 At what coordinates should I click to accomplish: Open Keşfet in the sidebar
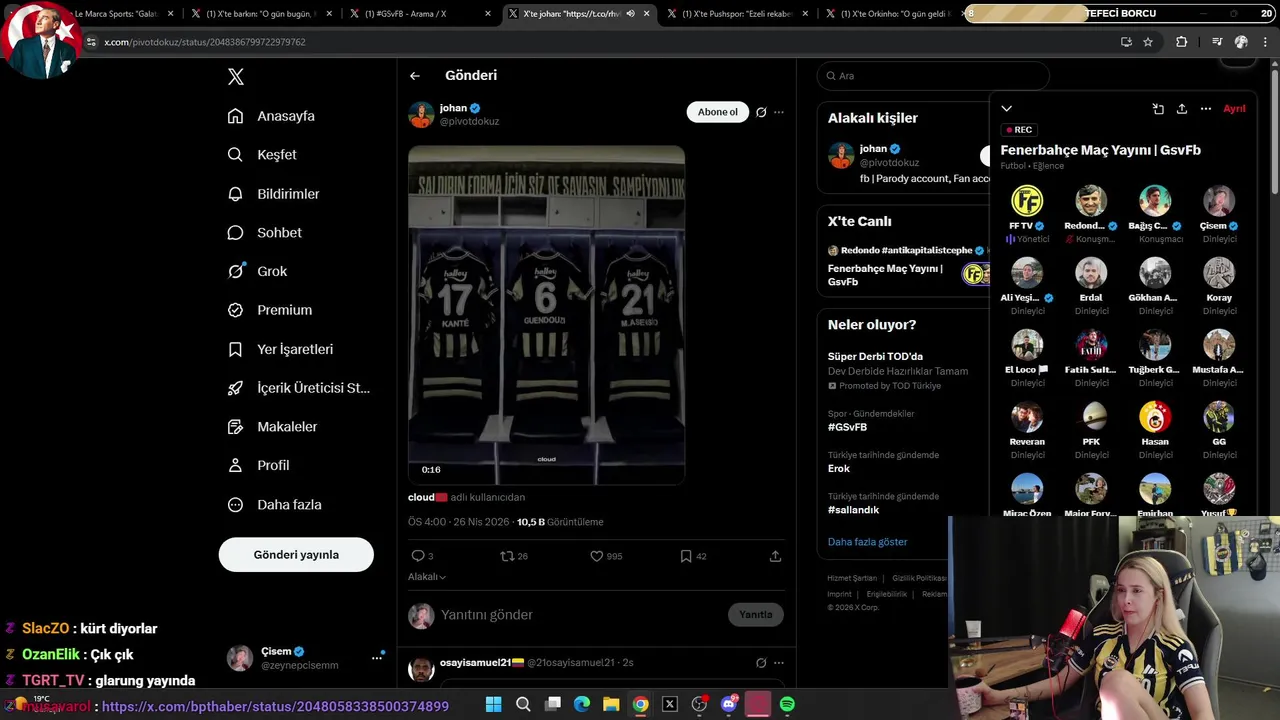(262, 155)
